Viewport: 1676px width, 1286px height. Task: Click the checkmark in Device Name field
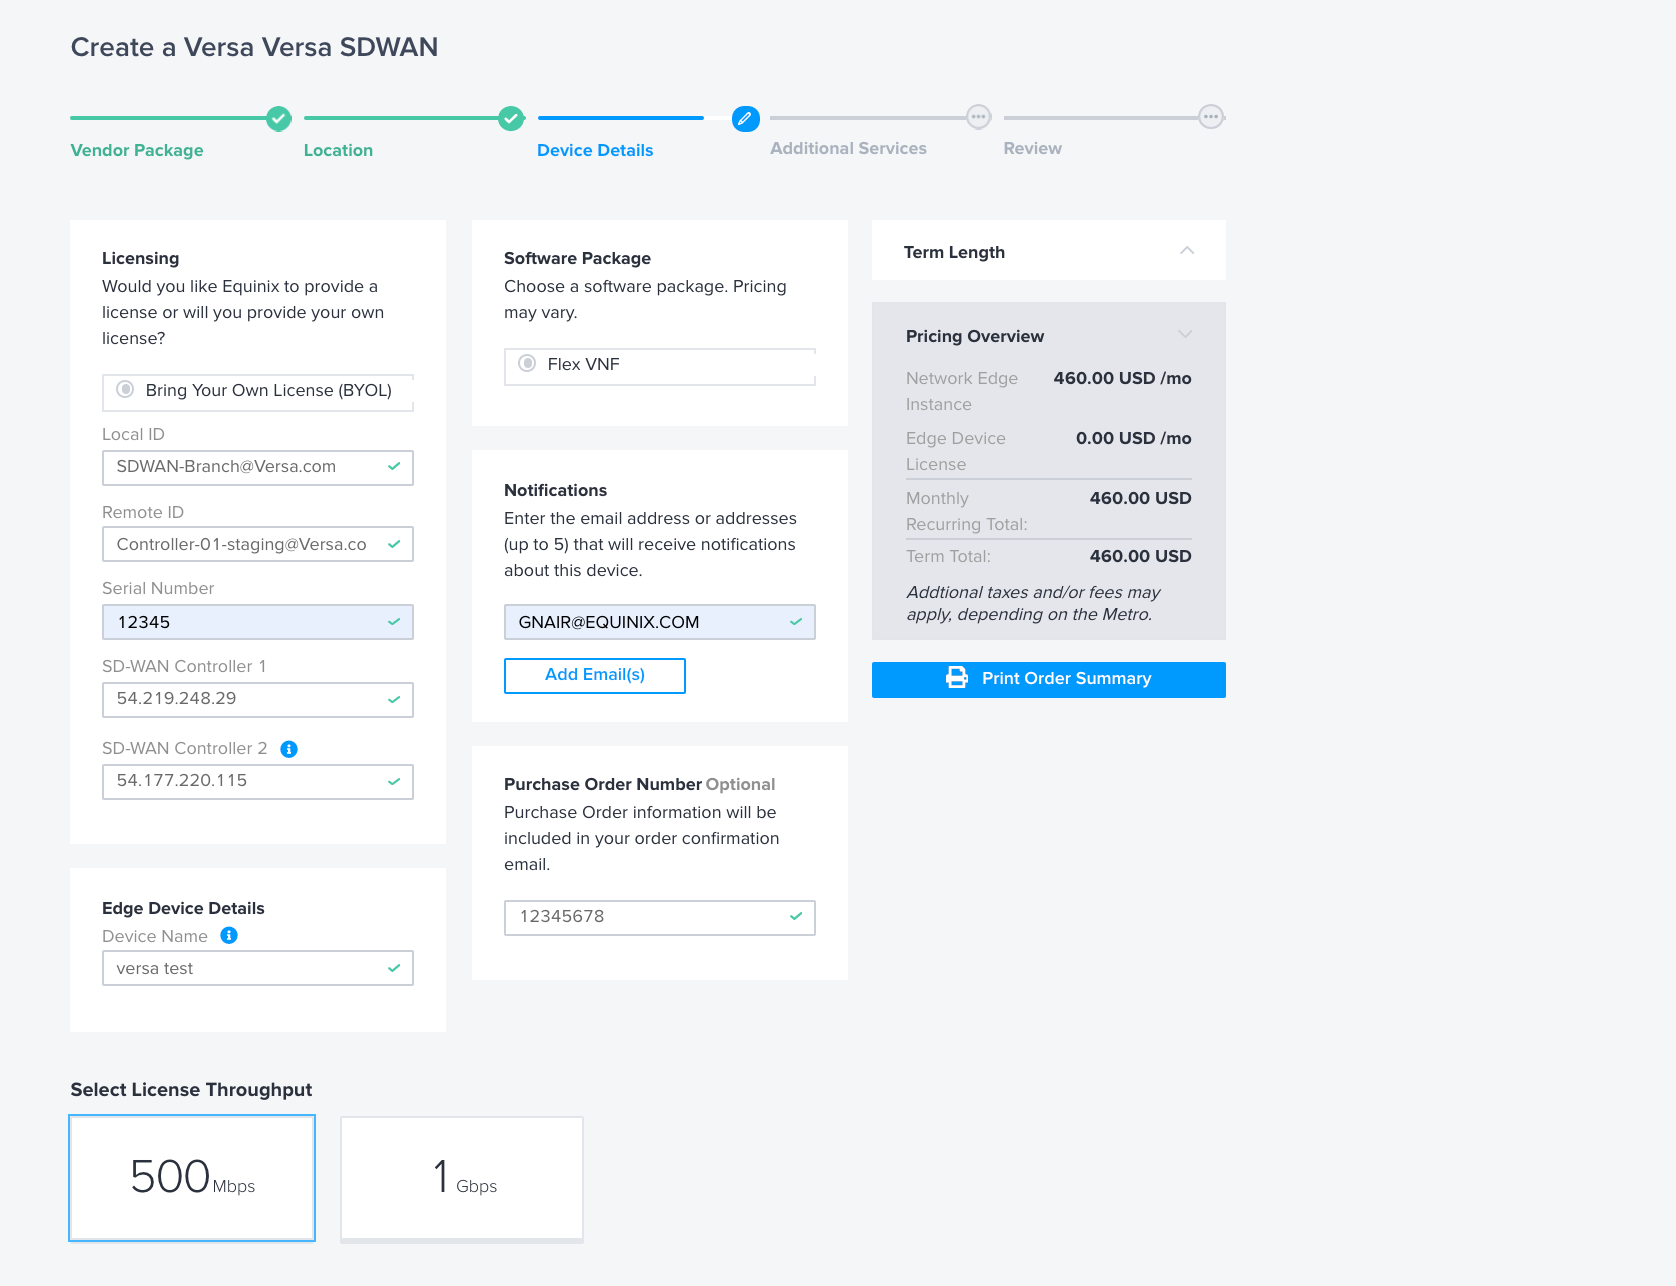(394, 968)
